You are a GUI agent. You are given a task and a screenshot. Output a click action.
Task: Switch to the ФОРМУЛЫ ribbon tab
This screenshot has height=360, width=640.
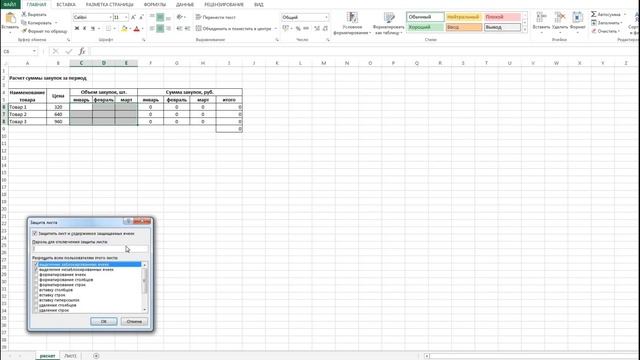coord(155,4)
